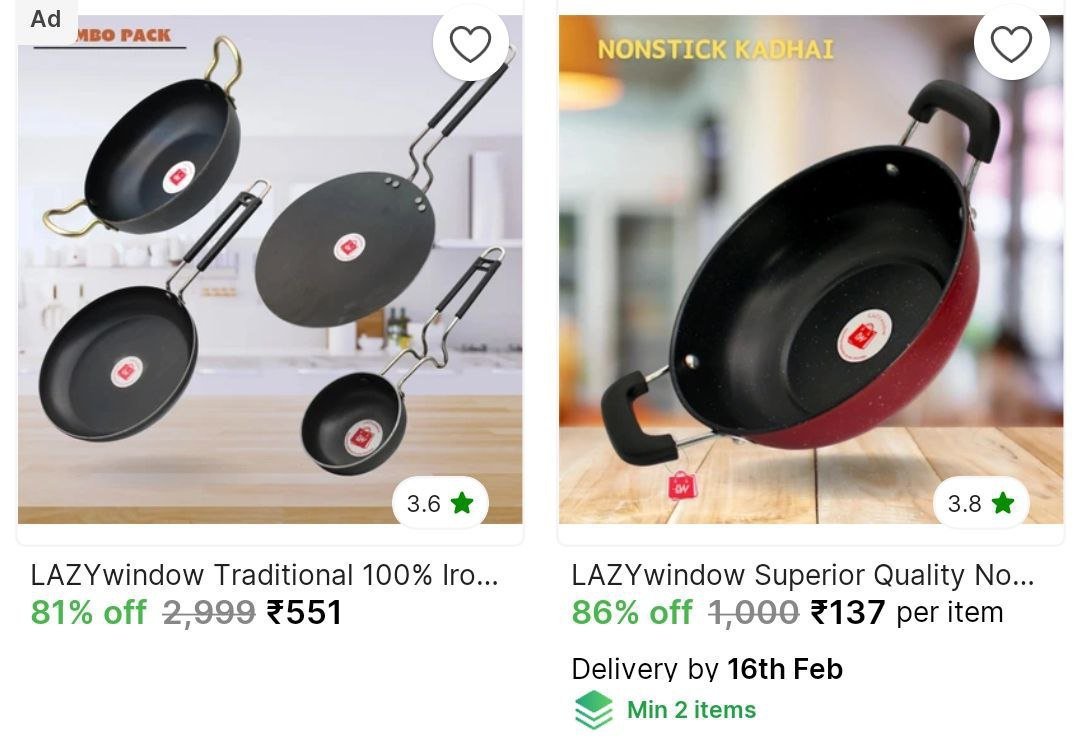Tap the ₹551 price
Screen dimensions: 1080x739
[304, 612]
